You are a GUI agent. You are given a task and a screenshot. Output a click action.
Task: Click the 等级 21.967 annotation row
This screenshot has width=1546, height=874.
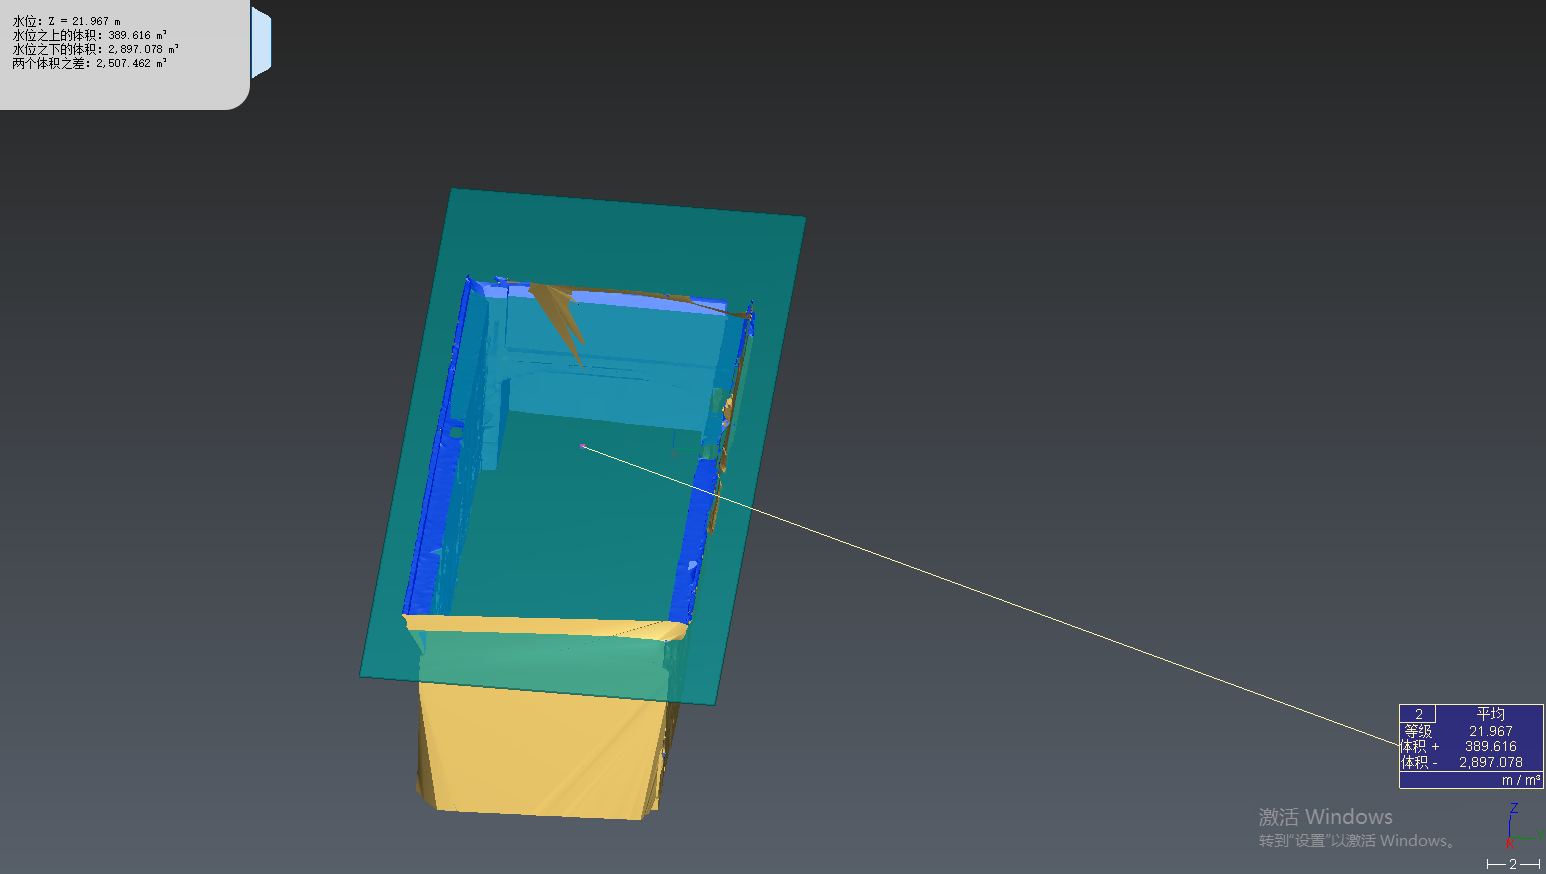tap(1470, 731)
